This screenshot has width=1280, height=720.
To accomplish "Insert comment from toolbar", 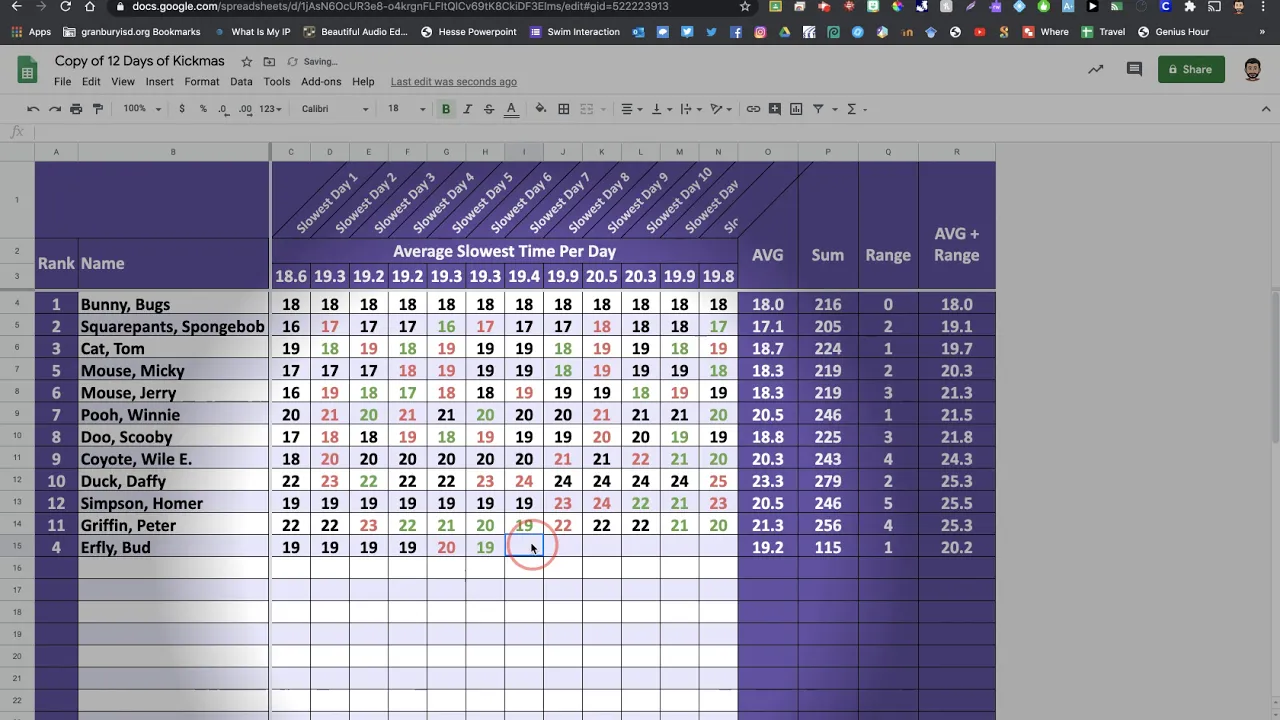I will [x=775, y=109].
